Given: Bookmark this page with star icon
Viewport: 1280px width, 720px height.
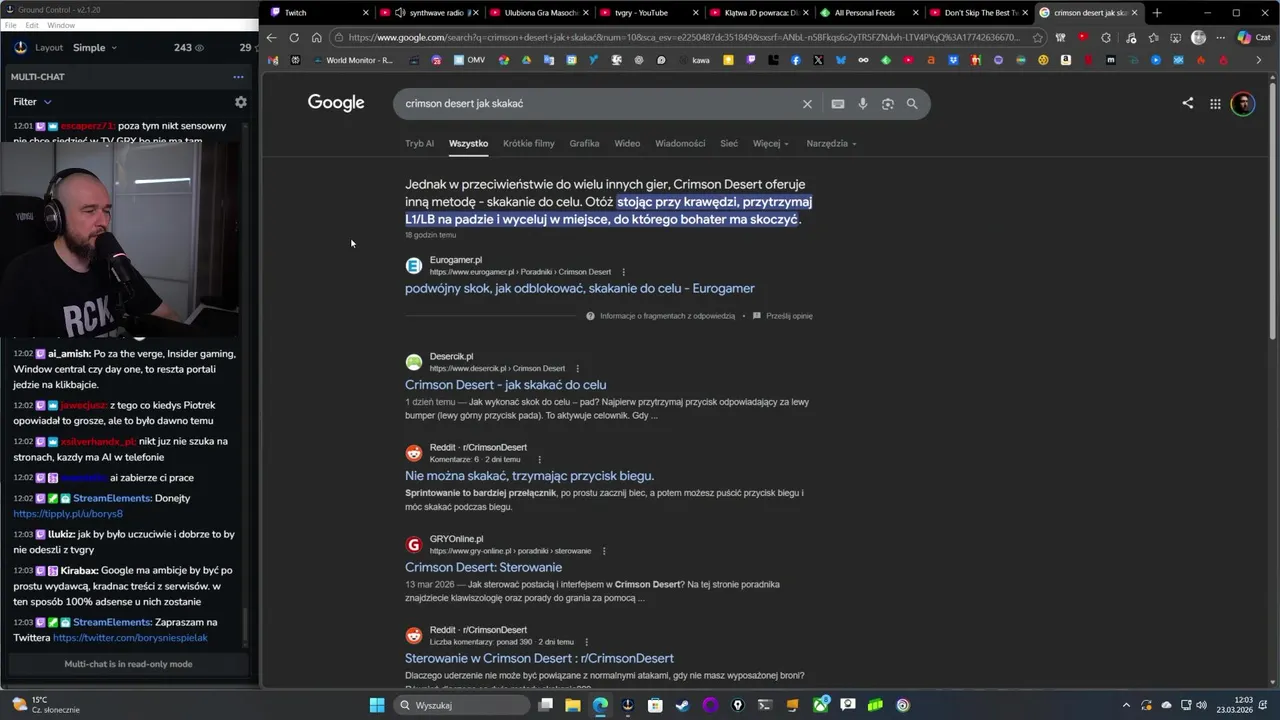Looking at the screenshot, I should pyautogui.click(x=1037, y=38).
